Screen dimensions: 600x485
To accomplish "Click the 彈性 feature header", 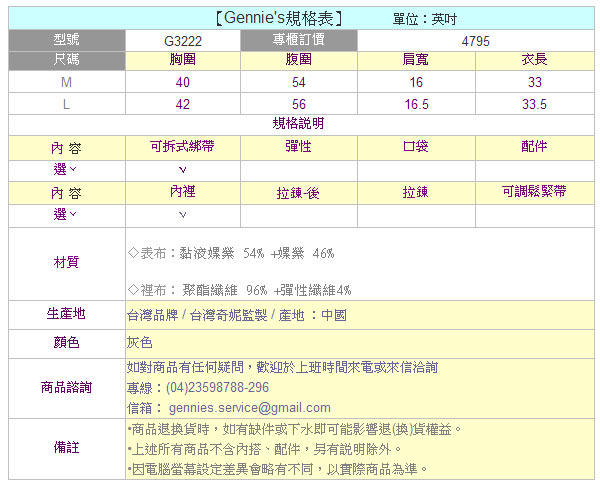I will point(298,147).
